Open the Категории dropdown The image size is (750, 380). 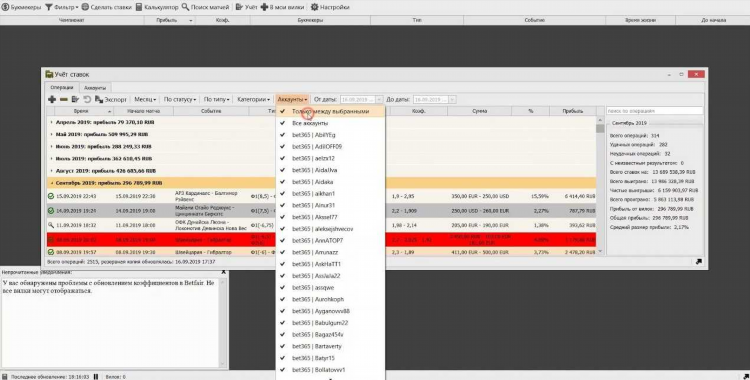254,99
